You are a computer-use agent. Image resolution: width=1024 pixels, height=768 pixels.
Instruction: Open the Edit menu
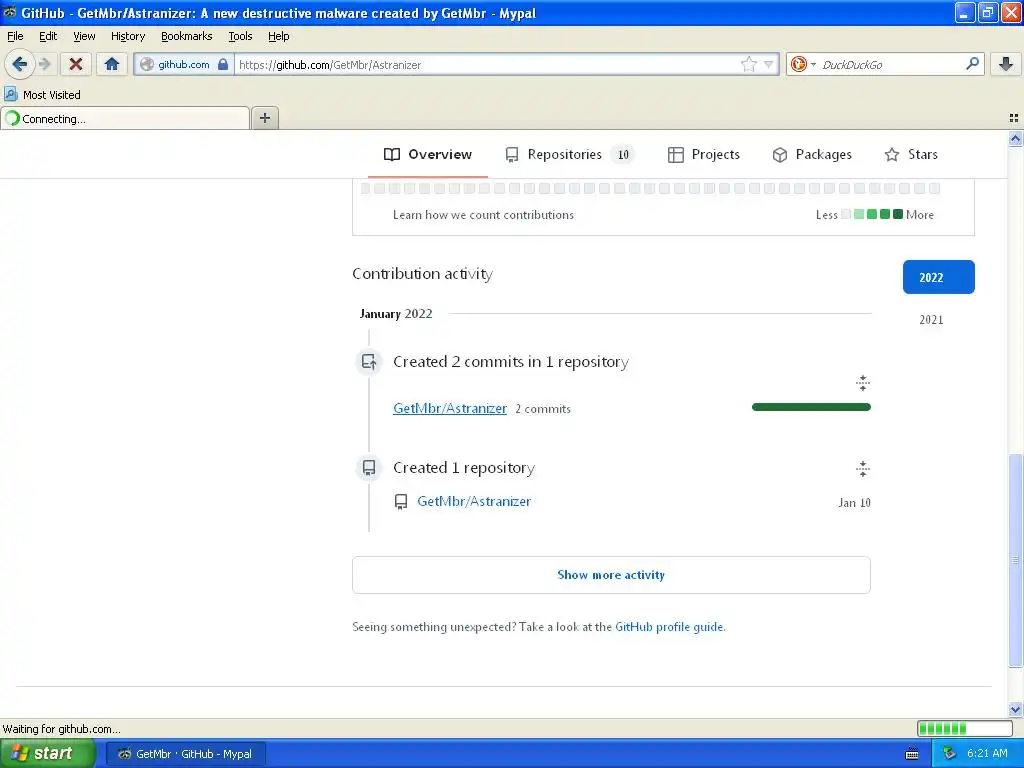pos(48,36)
